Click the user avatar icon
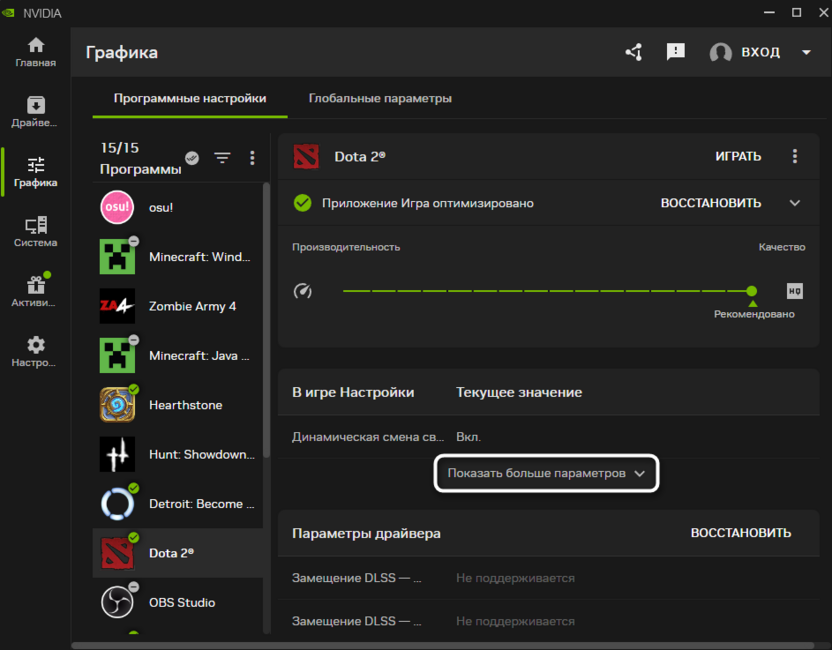832x650 pixels. pyautogui.click(x=721, y=52)
